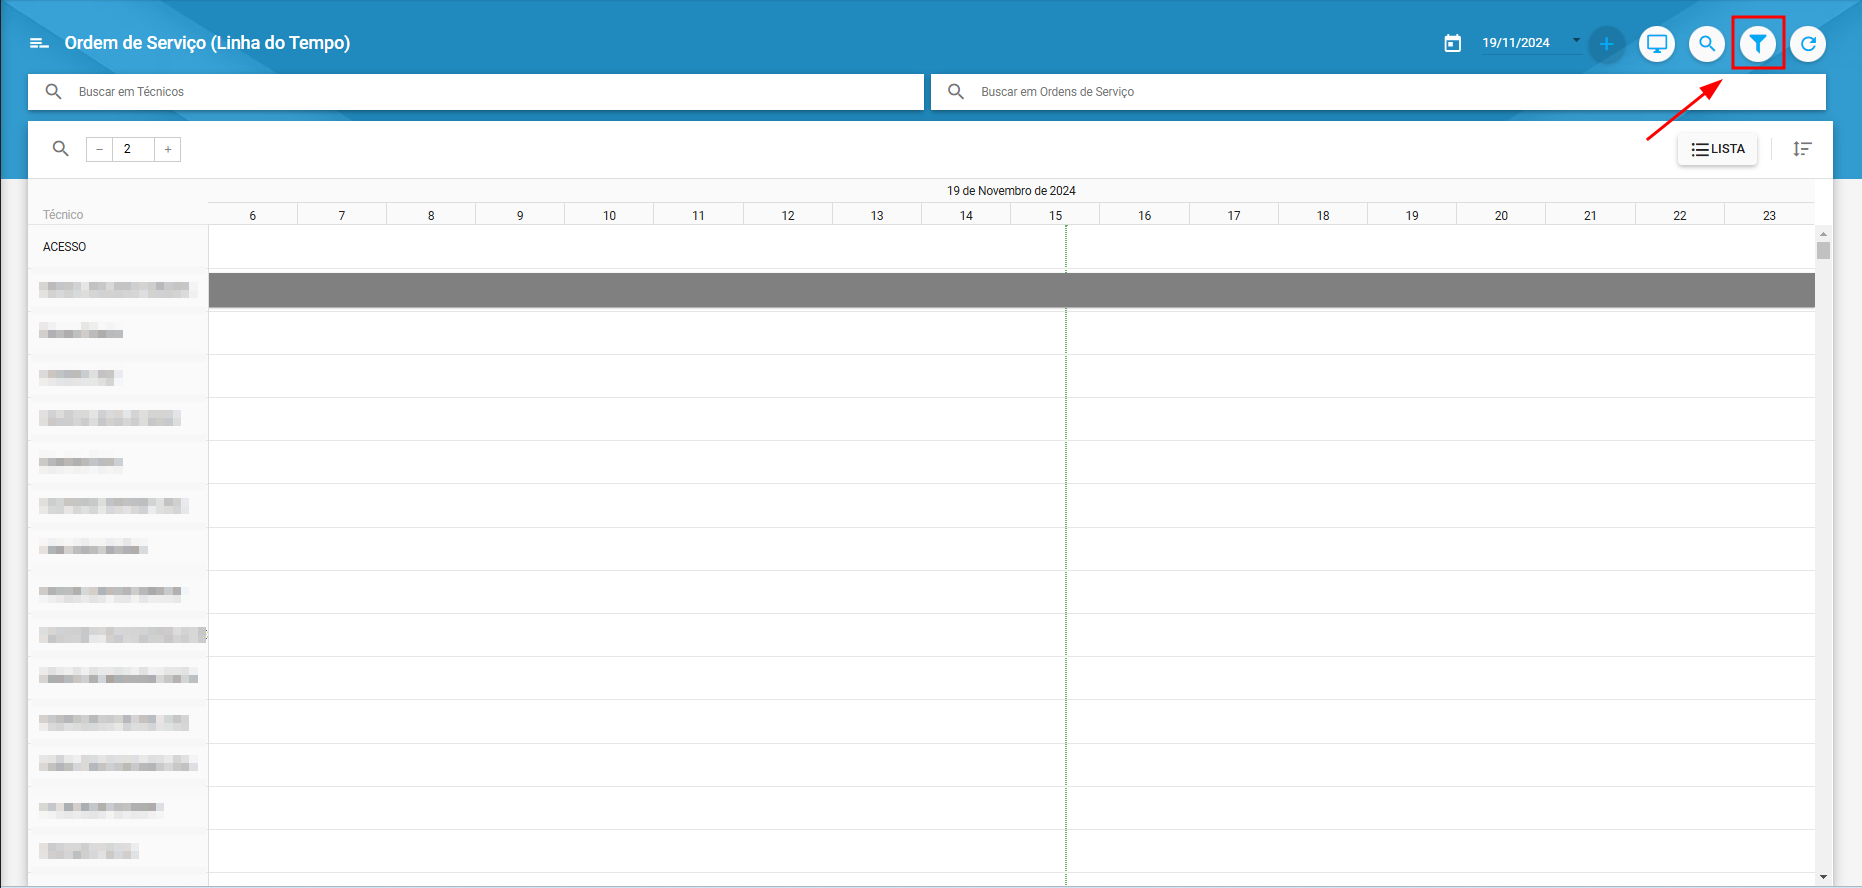This screenshot has height=888, width=1862.
Task: Click the hour 15 column header
Action: click(x=1055, y=215)
